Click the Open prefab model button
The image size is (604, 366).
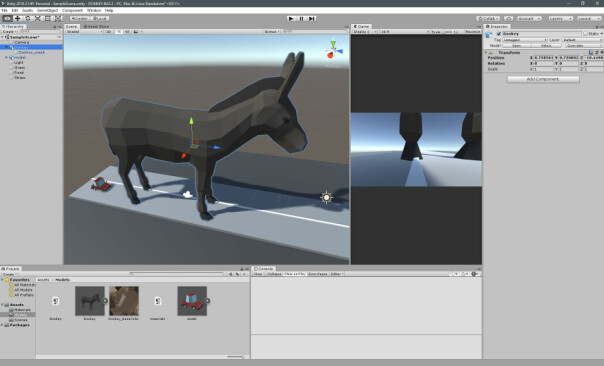click(516, 45)
